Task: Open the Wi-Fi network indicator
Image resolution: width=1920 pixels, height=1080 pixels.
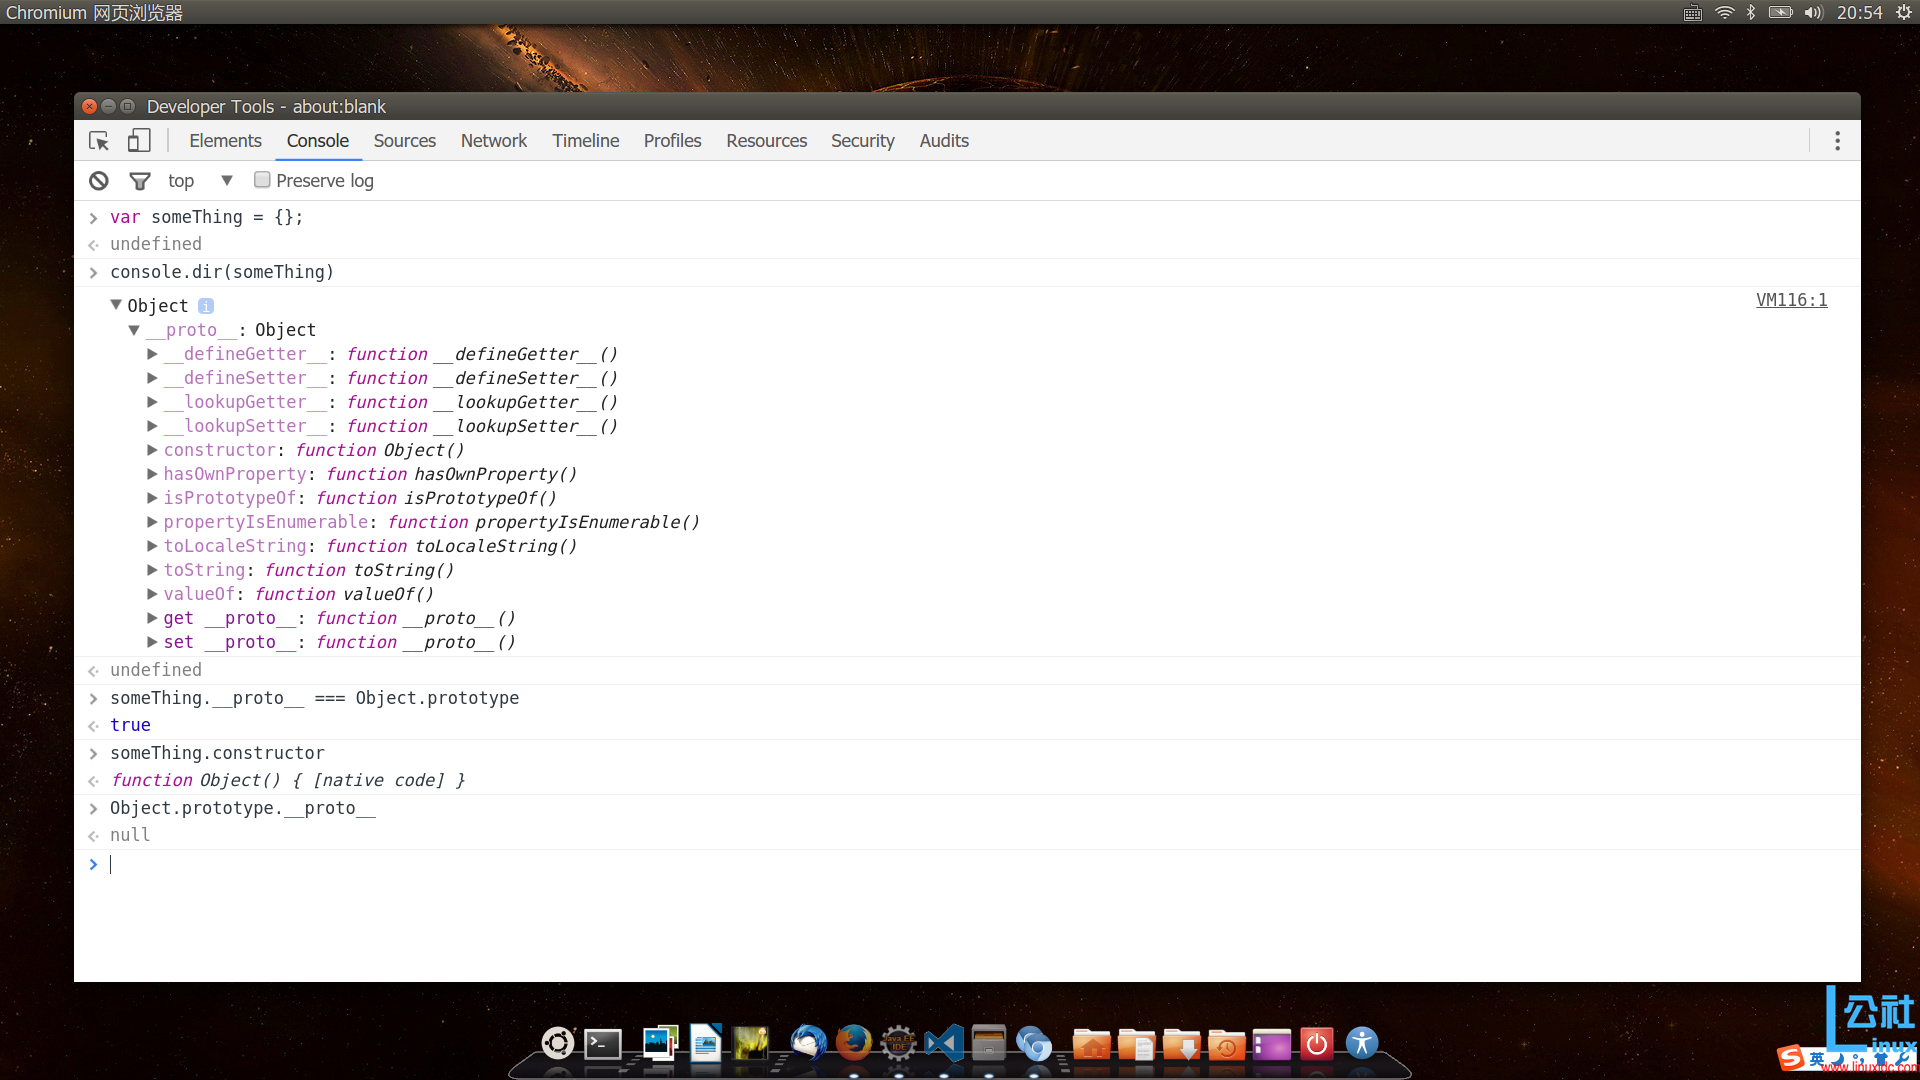Action: click(1725, 12)
